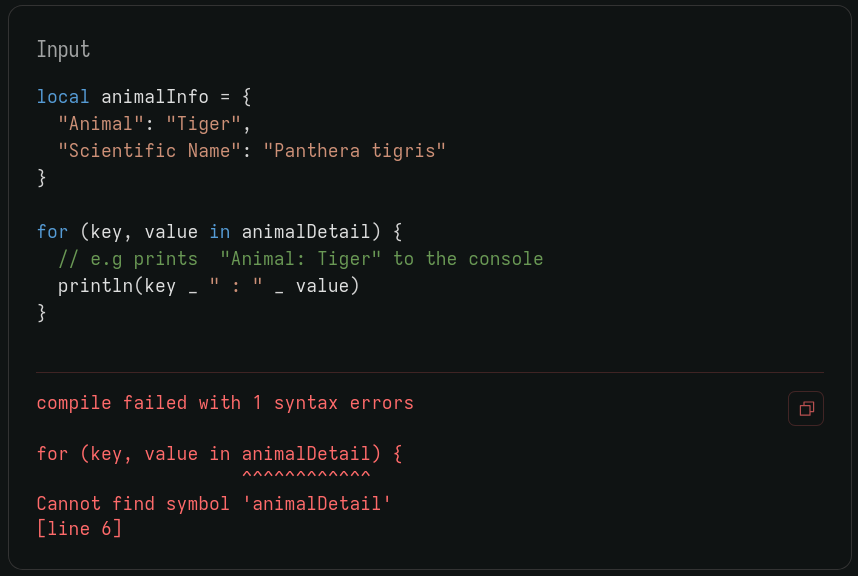858x576 pixels.
Task: Click the "Tiger" string value
Action: click(203, 124)
